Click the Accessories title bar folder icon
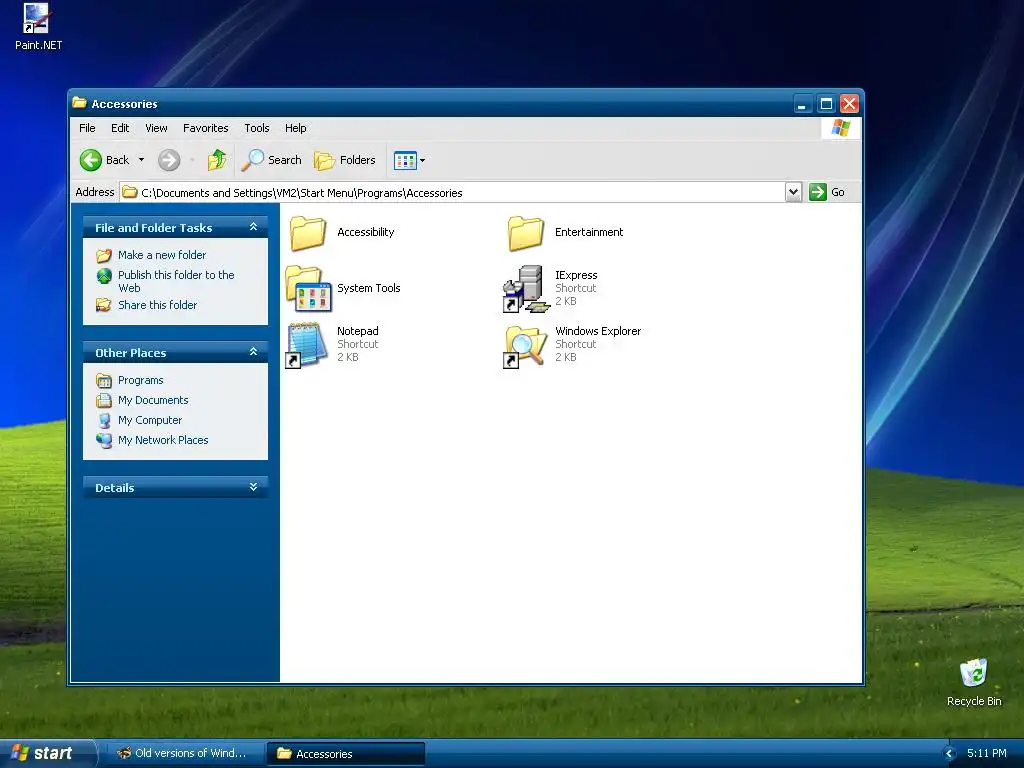The image size is (1024, 768). (80, 103)
